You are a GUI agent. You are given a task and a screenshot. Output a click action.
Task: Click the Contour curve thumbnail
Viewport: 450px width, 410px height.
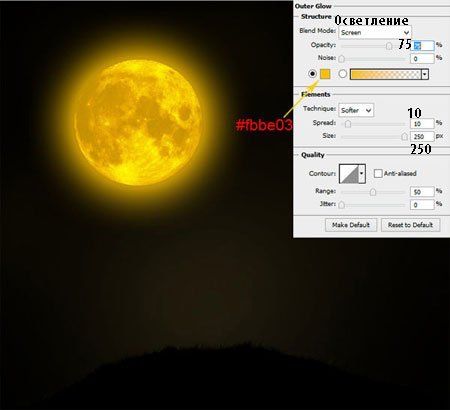(x=349, y=174)
